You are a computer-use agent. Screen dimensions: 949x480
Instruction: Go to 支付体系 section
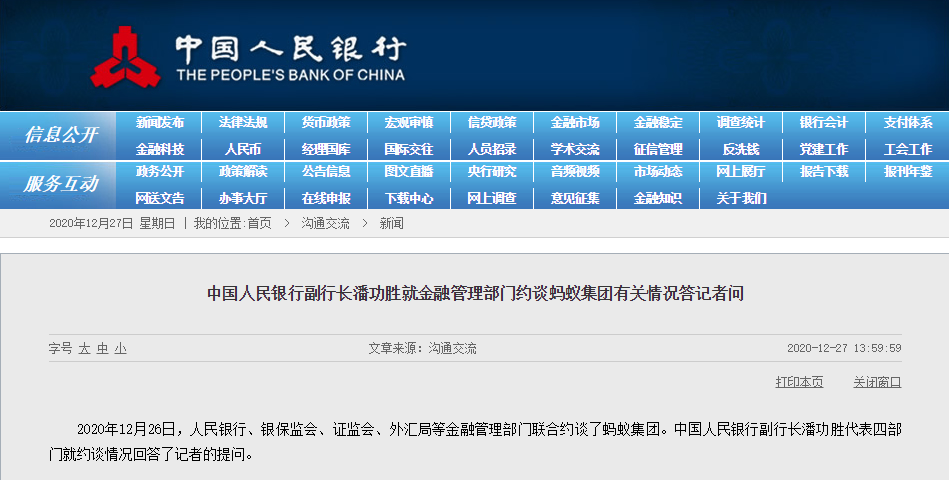click(908, 122)
